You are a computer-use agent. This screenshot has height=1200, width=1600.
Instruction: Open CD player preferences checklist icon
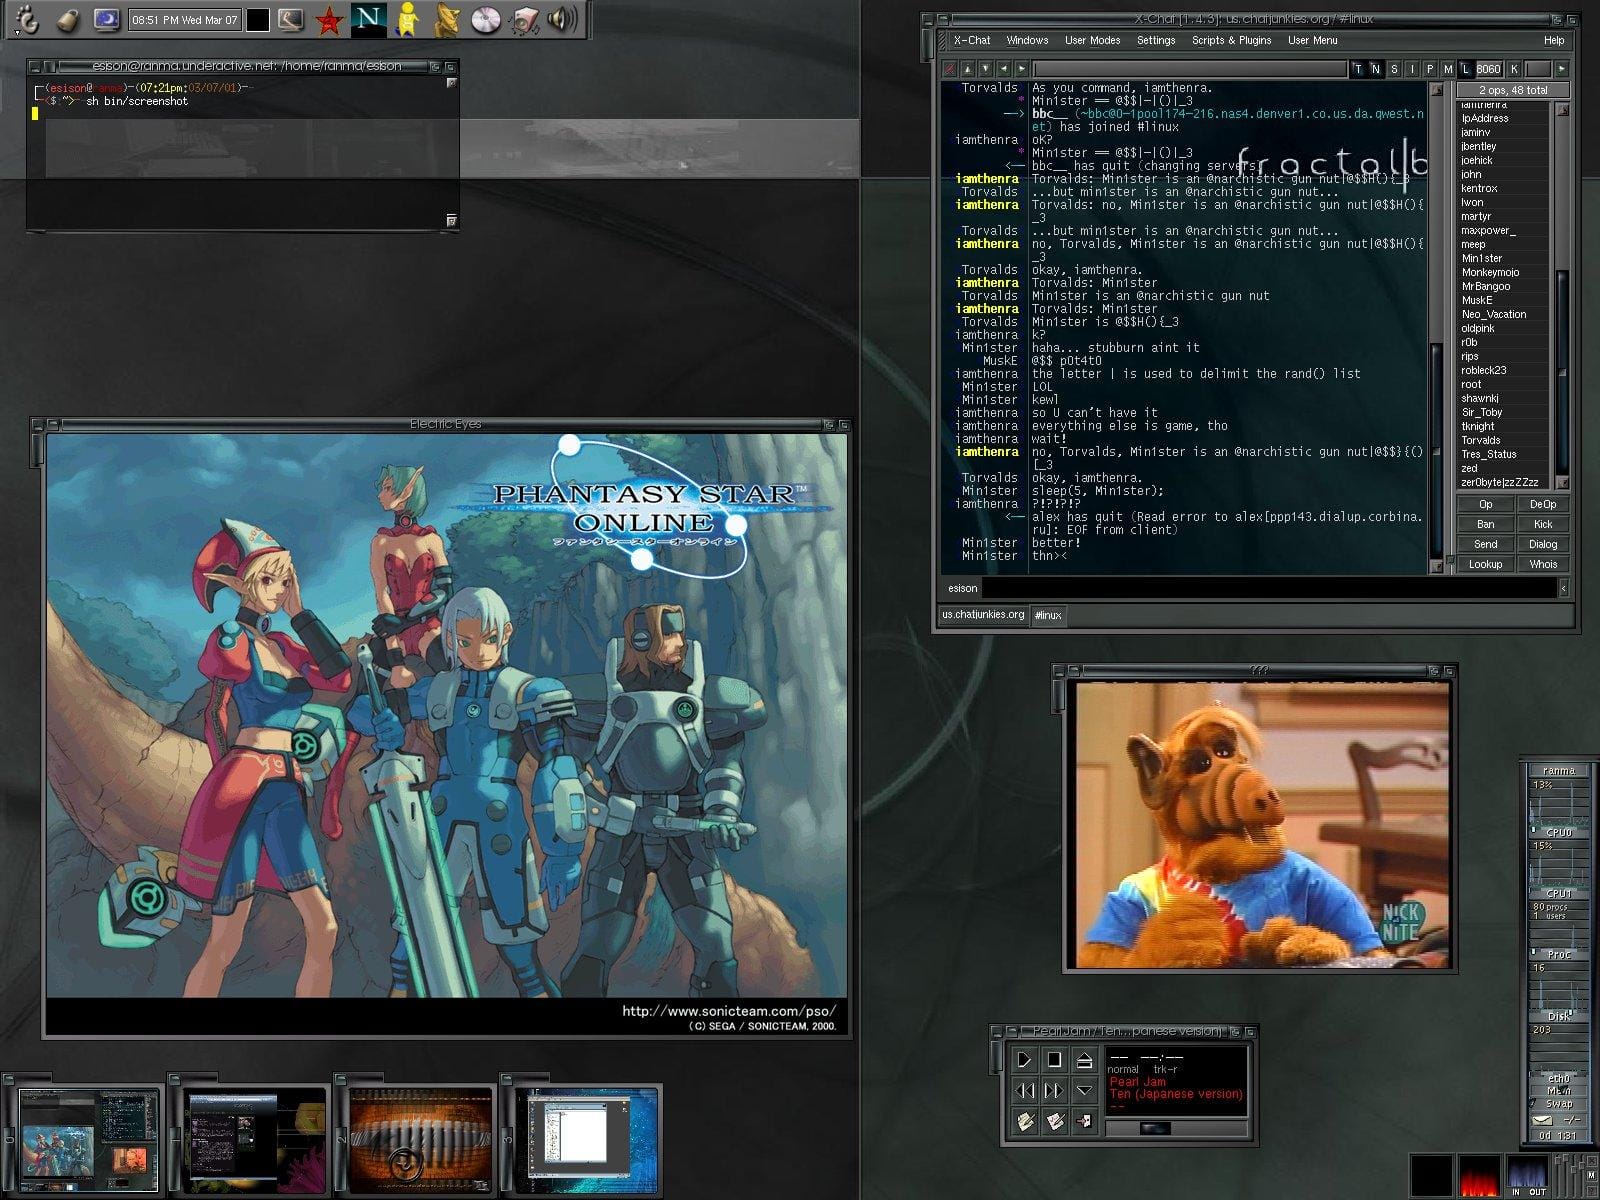click(x=1054, y=1122)
